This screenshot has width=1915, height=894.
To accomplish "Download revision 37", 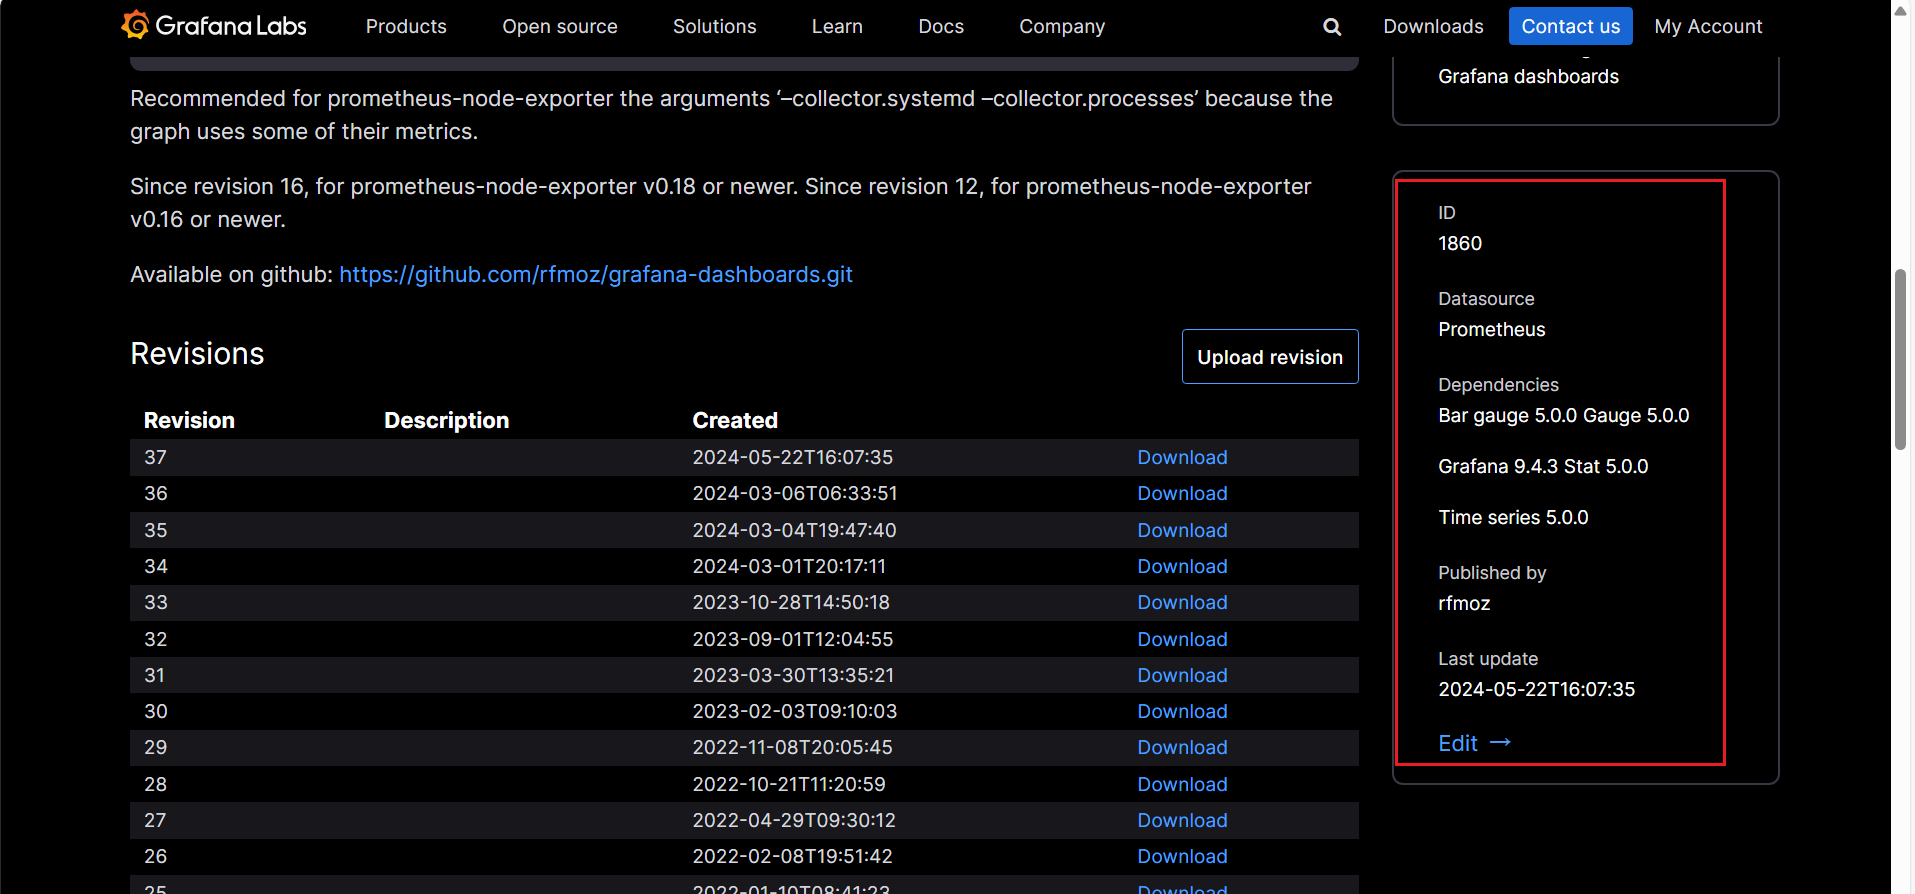I will coord(1182,457).
